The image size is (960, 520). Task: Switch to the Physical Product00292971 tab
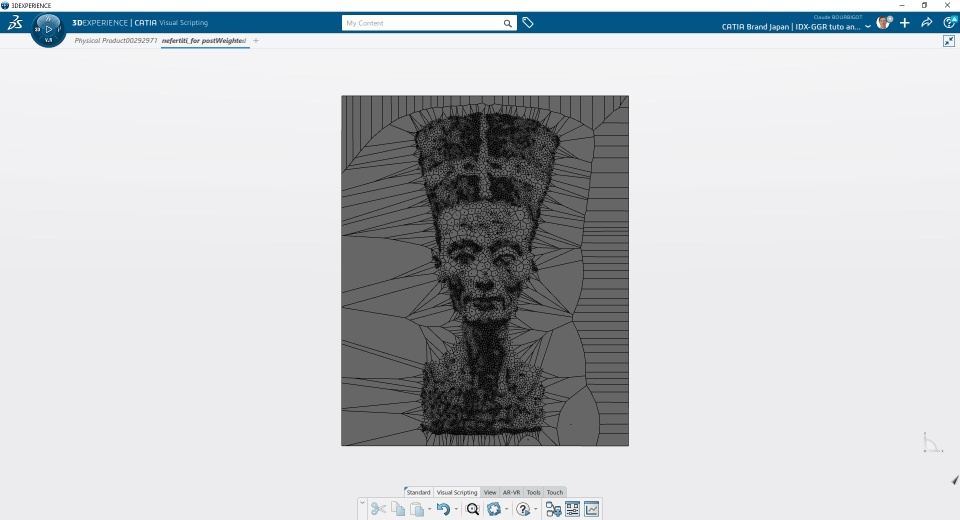(116, 40)
